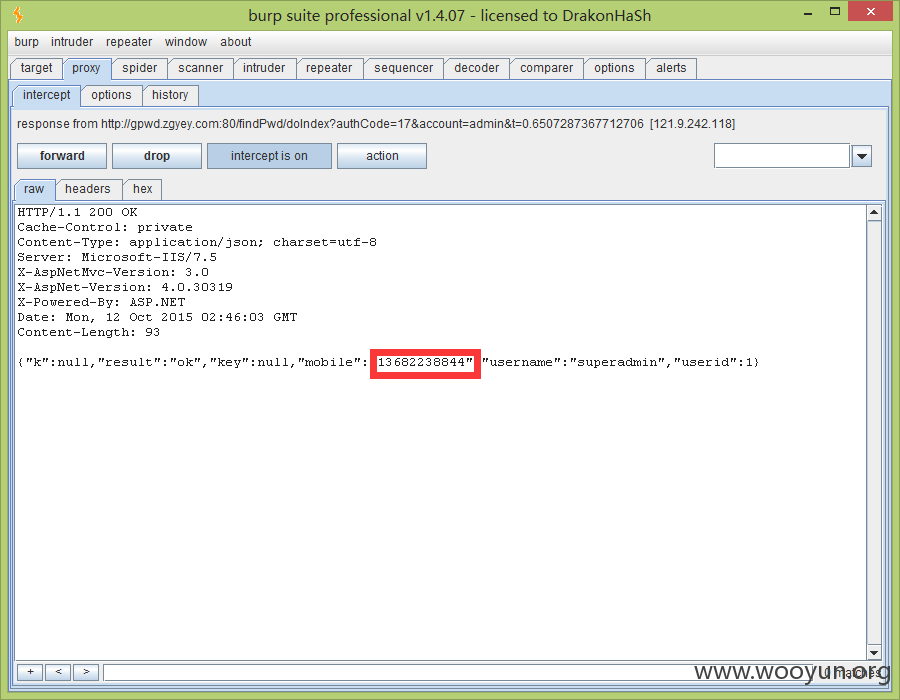Open the proxy options sub-tab
This screenshot has width=900, height=700.
[x=111, y=95]
